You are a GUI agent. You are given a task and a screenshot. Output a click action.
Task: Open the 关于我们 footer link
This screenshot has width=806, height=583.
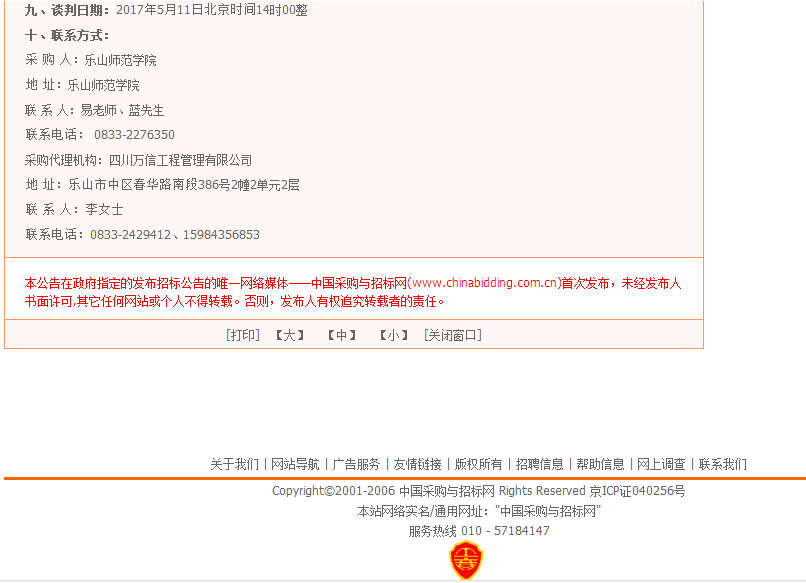click(x=234, y=464)
